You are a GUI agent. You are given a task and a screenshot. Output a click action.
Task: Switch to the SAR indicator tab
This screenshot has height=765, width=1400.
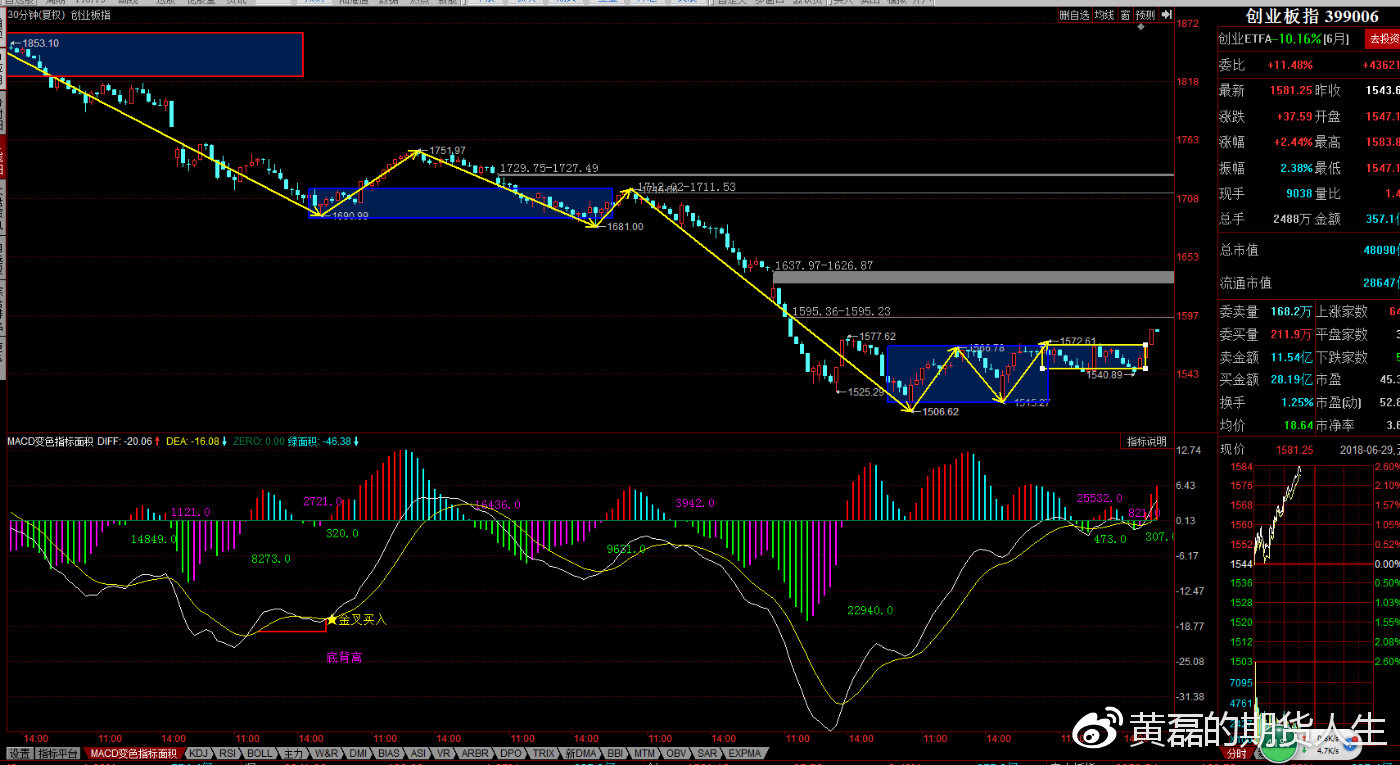click(707, 753)
